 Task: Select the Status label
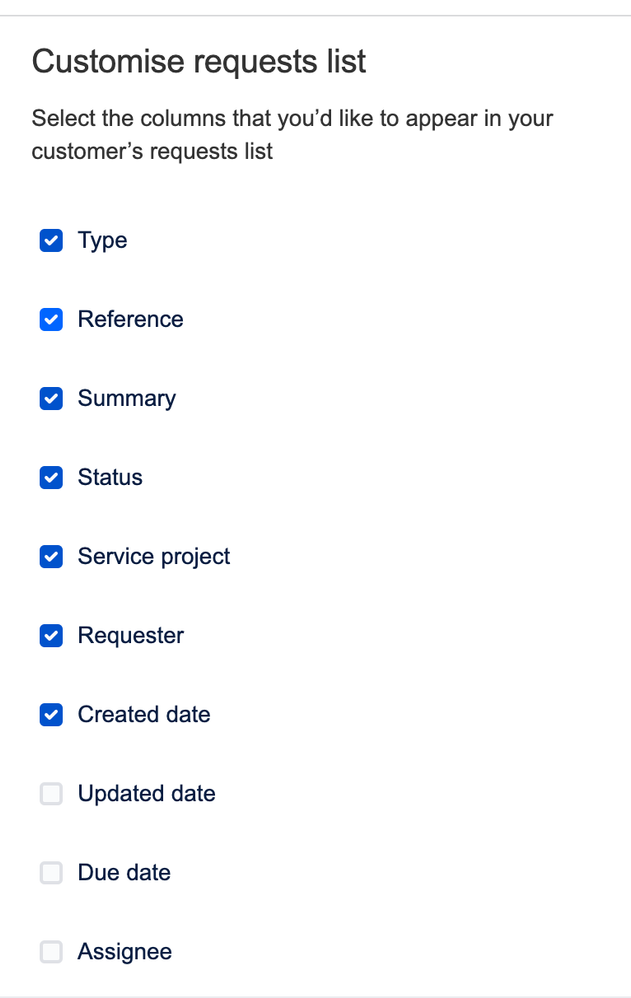point(109,477)
